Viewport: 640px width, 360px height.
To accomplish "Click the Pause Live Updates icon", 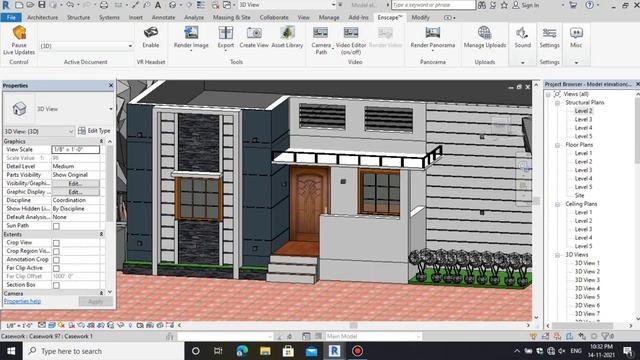I will 19,32.
